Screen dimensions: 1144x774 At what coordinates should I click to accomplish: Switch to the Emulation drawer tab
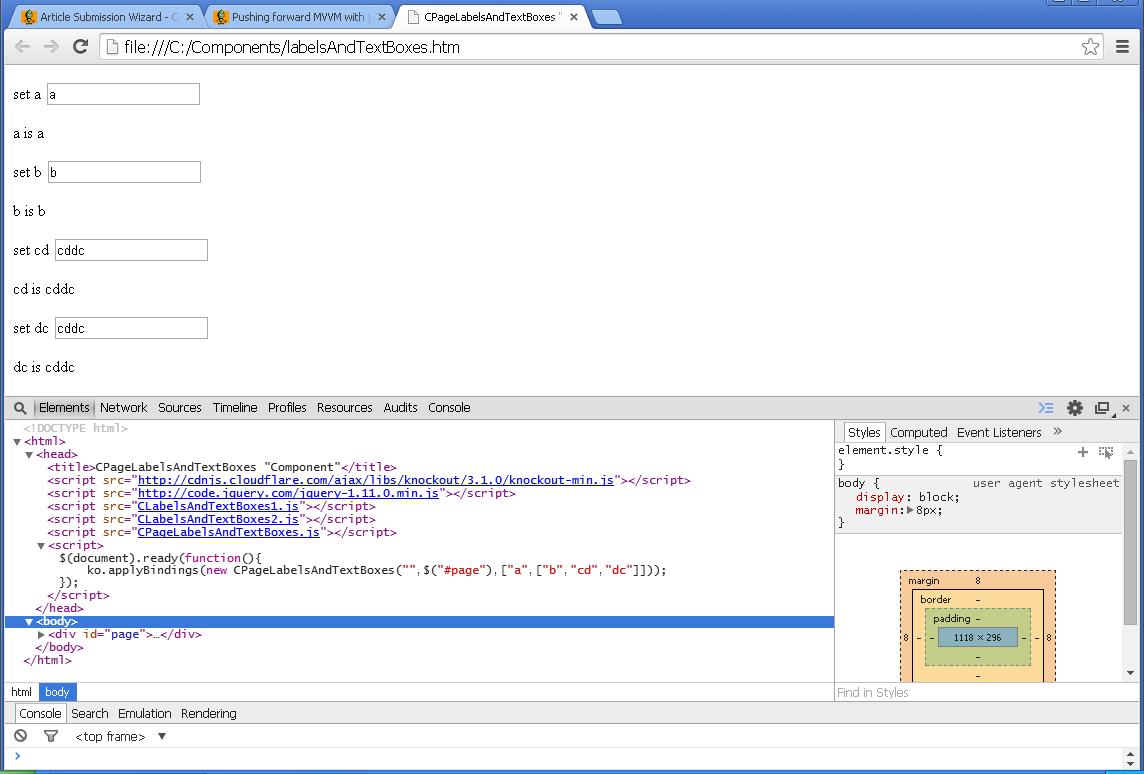click(x=144, y=713)
